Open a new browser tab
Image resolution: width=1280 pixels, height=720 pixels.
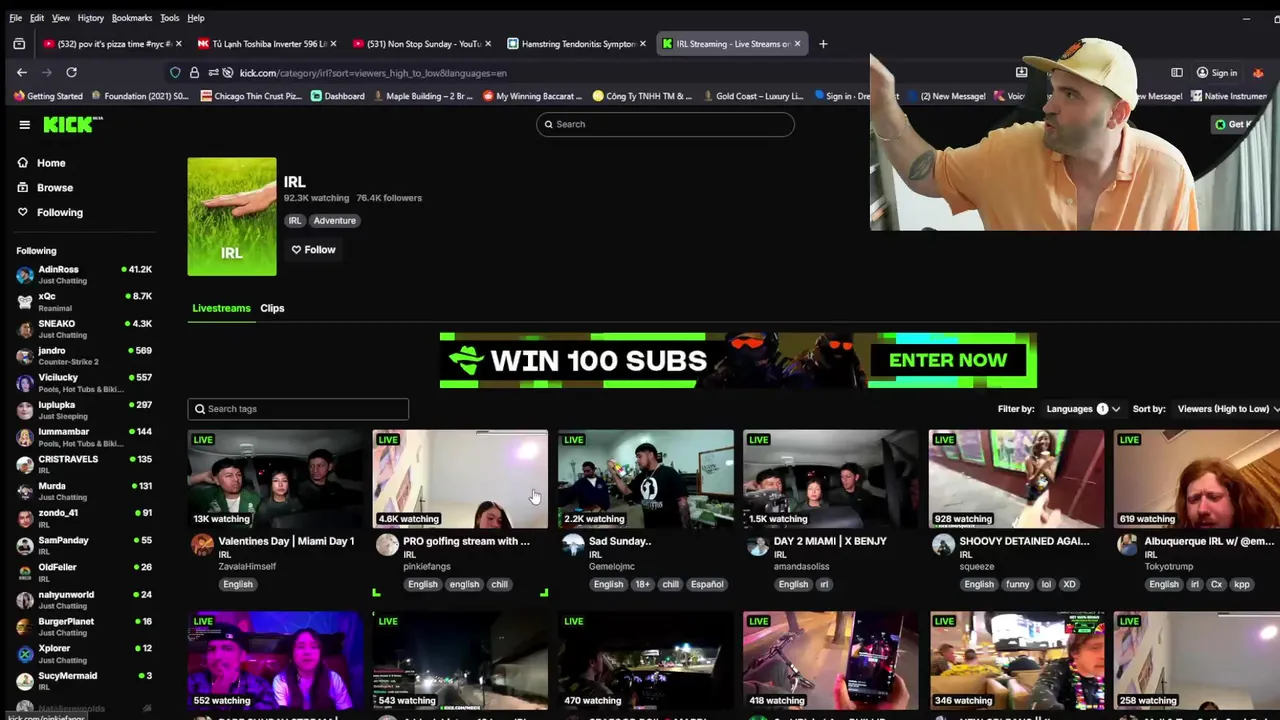click(x=823, y=44)
